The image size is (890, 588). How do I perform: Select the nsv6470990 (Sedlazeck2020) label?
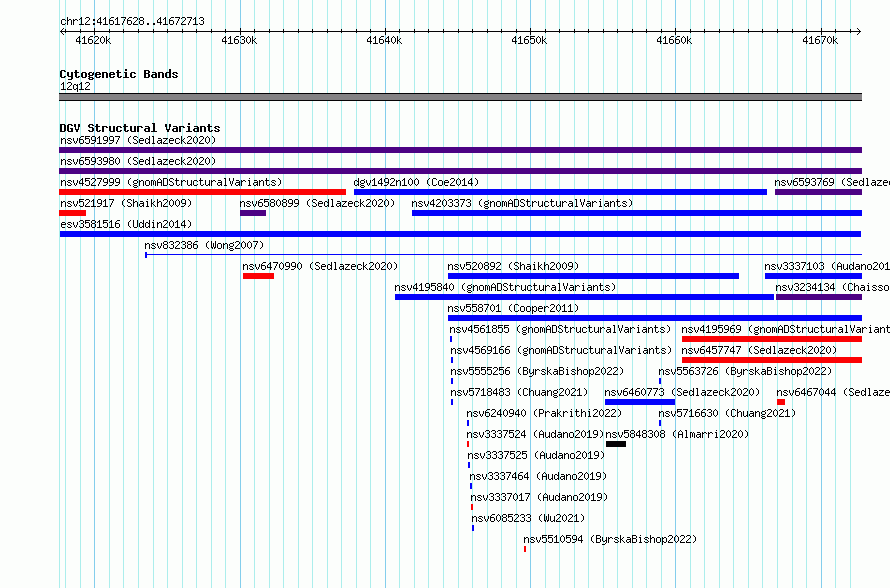[320, 266]
